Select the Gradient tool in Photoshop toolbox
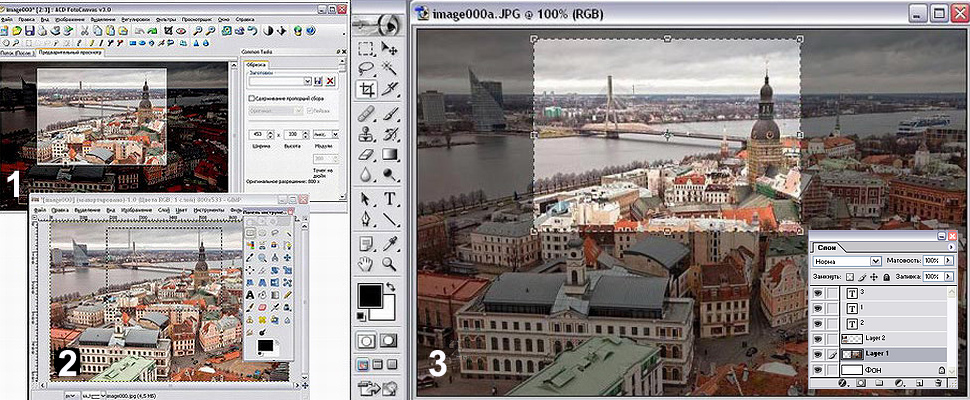The width and height of the screenshot is (970, 400). coord(389,154)
